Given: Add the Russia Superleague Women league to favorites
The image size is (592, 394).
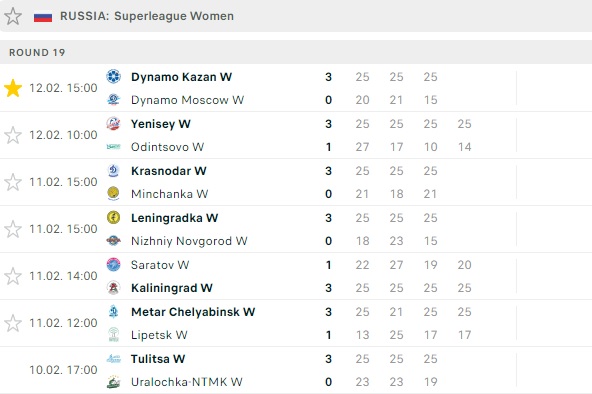Looking at the screenshot, I should pyautogui.click(x=13, y=16).
